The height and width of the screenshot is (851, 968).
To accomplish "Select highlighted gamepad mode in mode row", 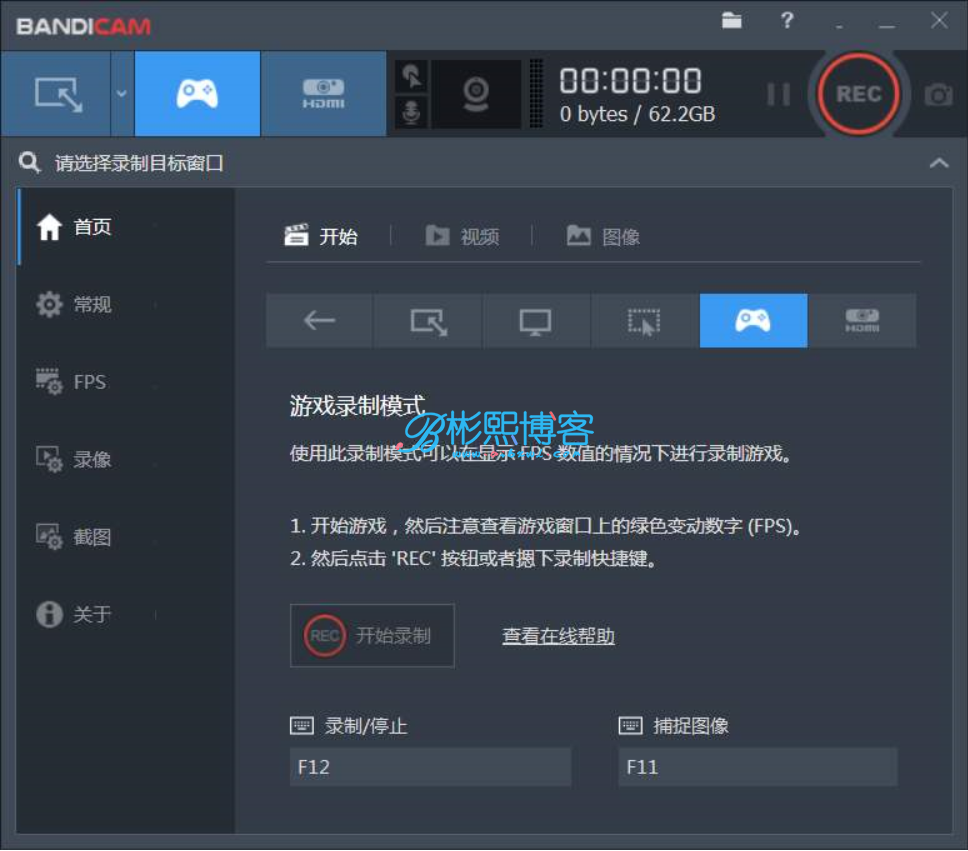I will [753, 321].
